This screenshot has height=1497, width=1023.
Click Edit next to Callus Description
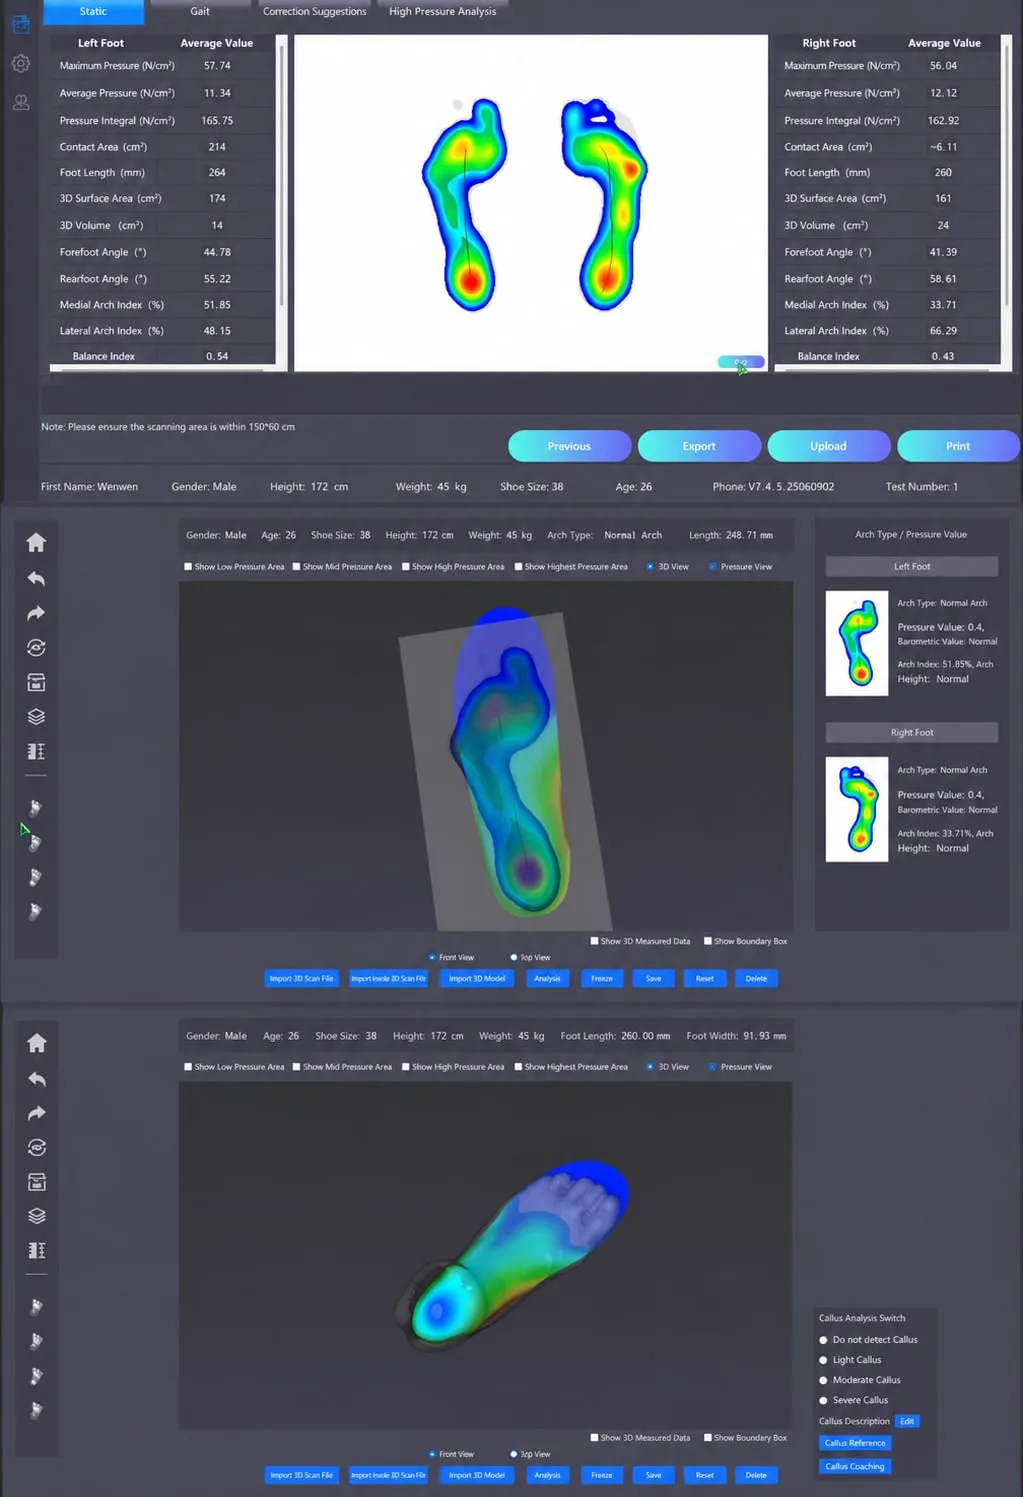pos(907,1421)
